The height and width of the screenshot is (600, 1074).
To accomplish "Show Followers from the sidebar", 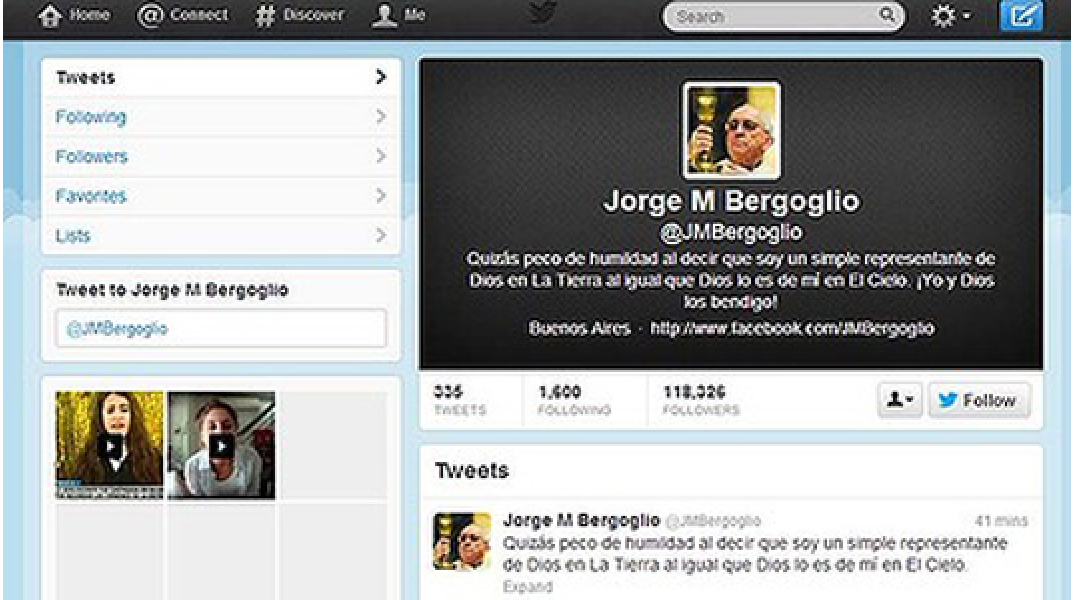I will click(92, 156).
